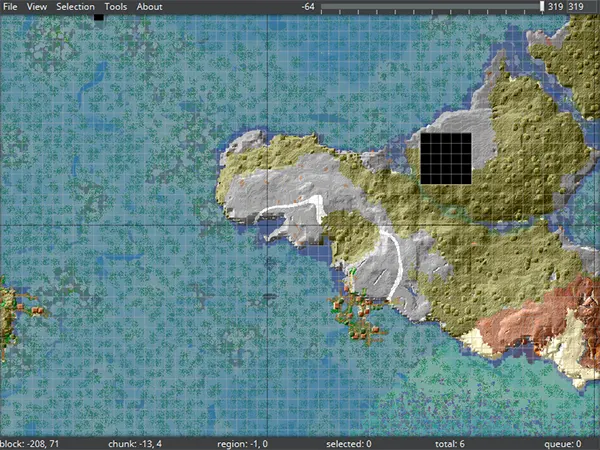Click the white snow path on gray mountain
600x450 pixels.
click(290, 209)
